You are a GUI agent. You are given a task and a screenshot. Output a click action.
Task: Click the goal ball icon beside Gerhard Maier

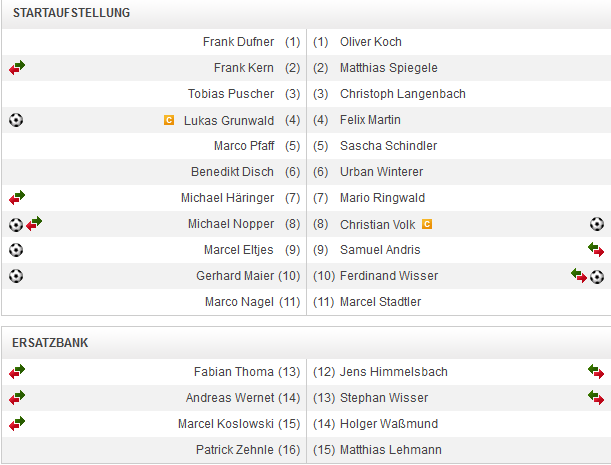(x=16, y=276)
